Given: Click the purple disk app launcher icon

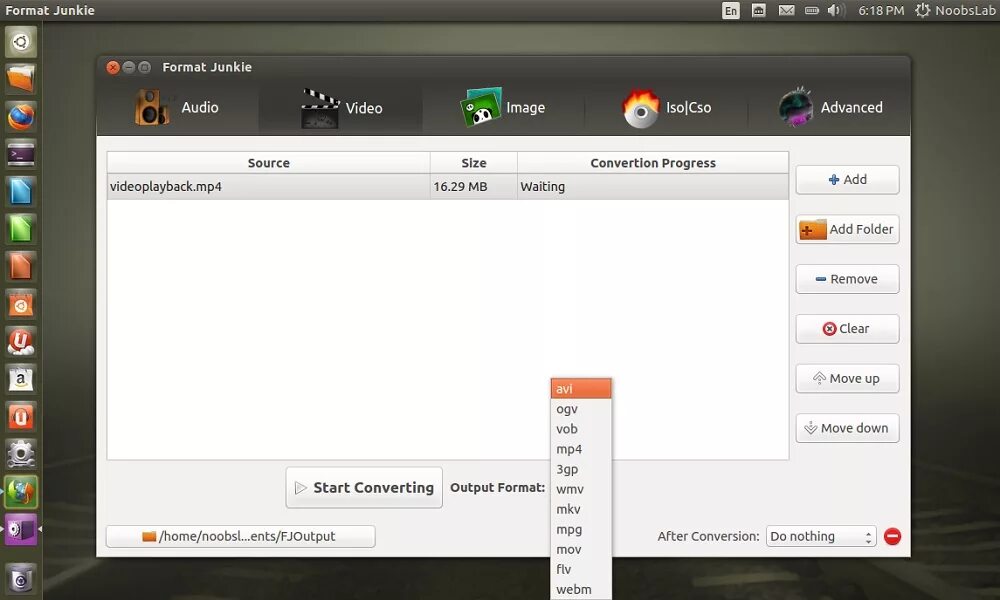Looking at the screenshot, I should tap(21, 530).
